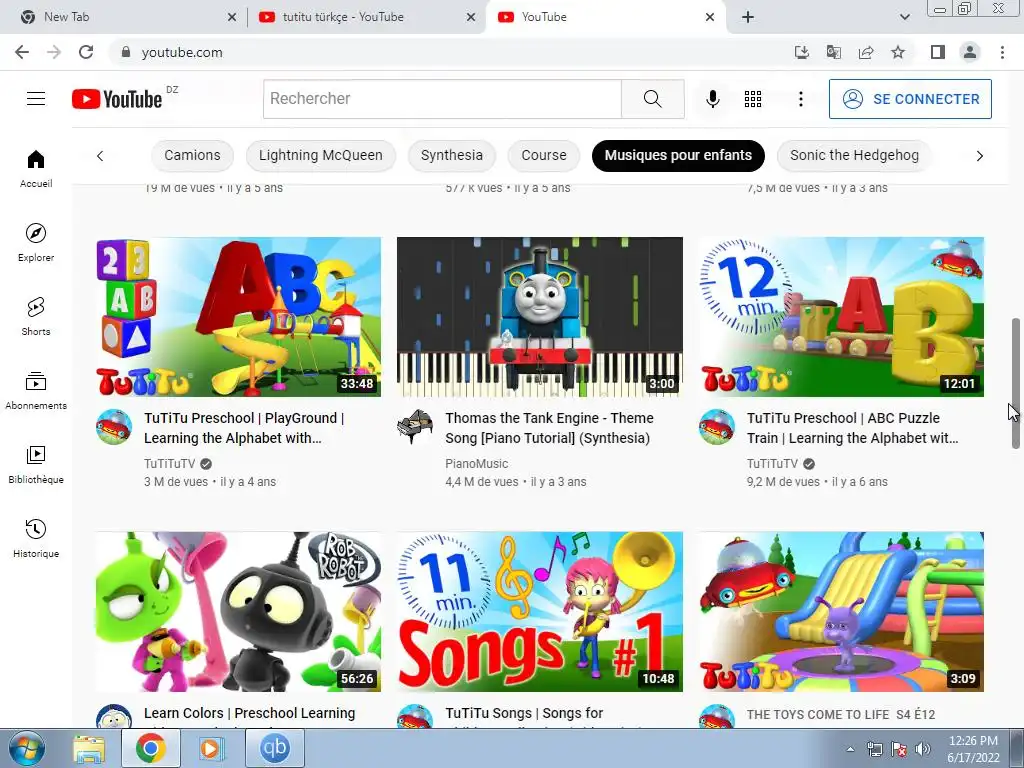Open the Songs #1 thumbnail 10:48
This screenshot has height=768, width=1024.
540,611
